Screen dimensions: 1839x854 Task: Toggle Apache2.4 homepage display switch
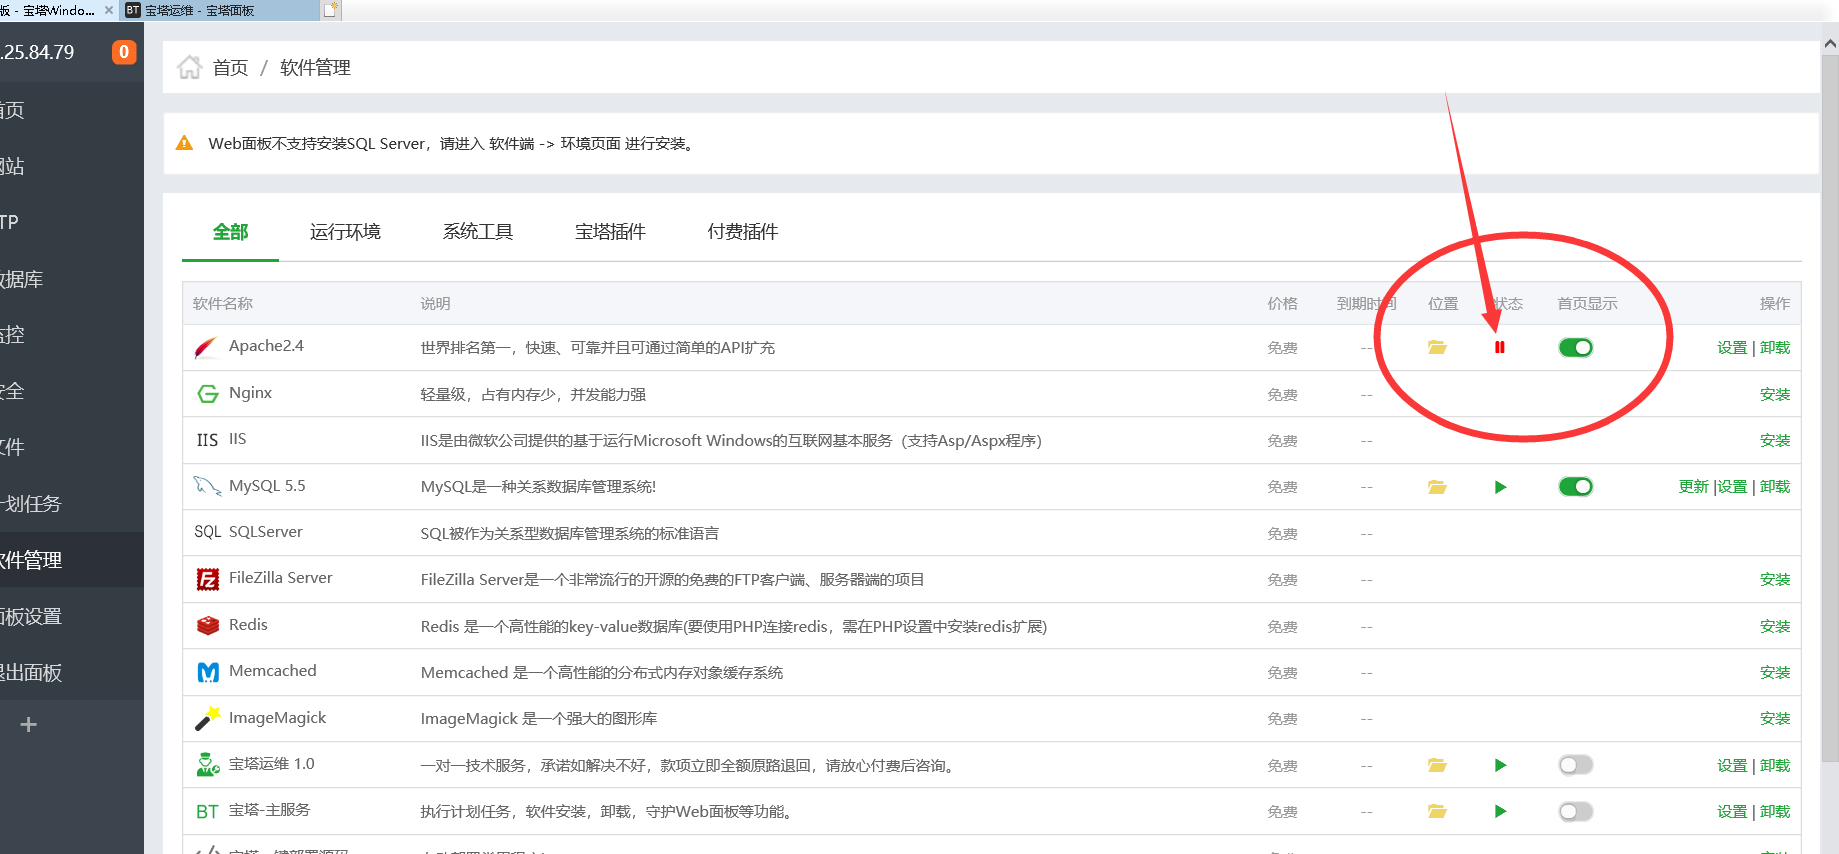[x=1576, y=347]
